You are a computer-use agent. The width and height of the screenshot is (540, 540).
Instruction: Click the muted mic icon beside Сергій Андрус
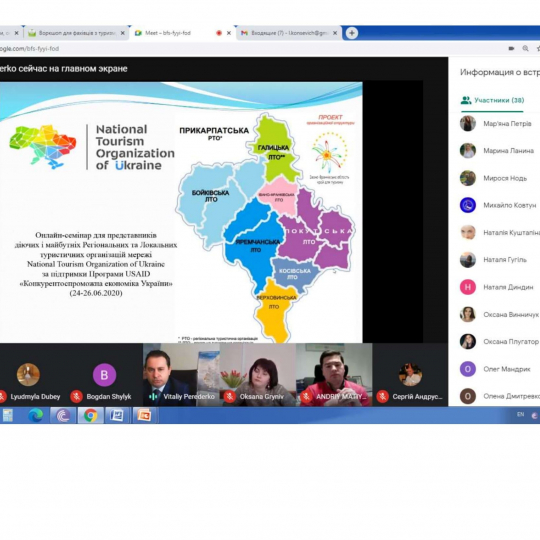[x=382, y=397]
